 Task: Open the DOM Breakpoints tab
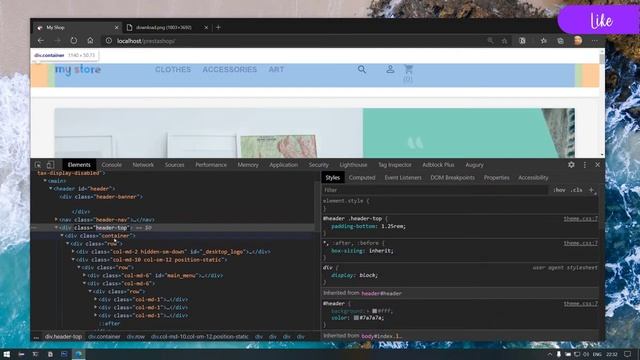pyautogui.click(x=453, y=178)
